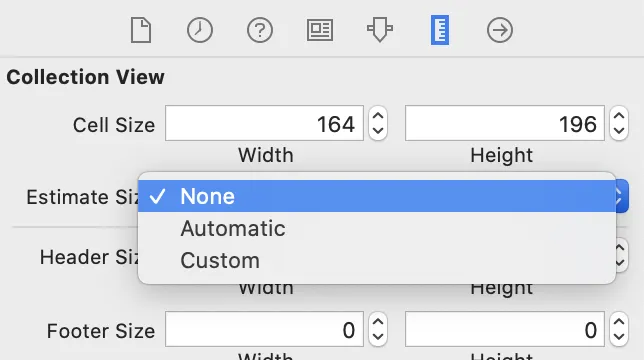
Task: Open the Attributes inspector
Action: click(x=380, y=30)
